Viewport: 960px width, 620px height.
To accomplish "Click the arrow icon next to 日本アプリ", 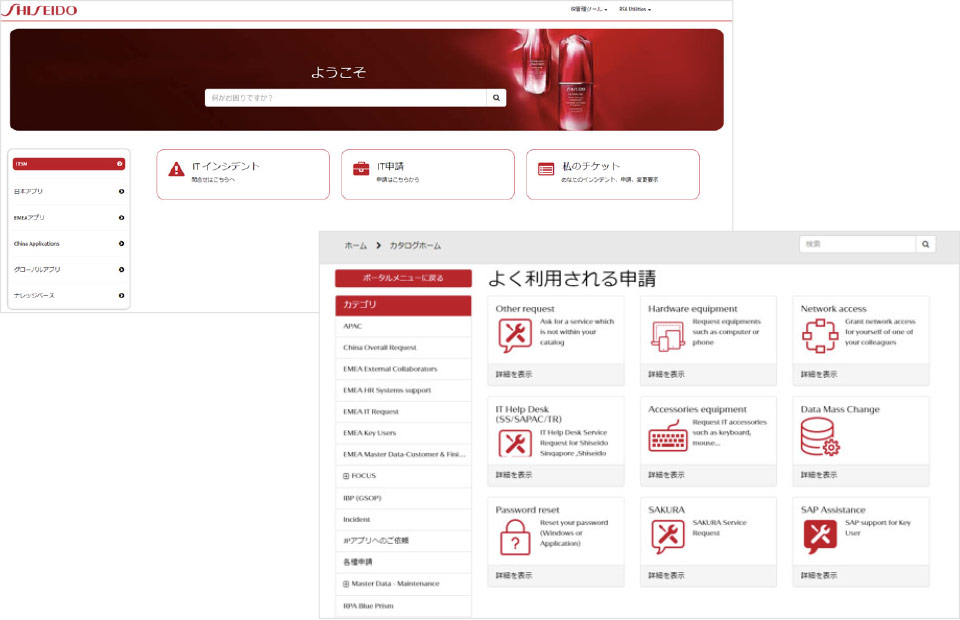I will click(x=121, y=192).
